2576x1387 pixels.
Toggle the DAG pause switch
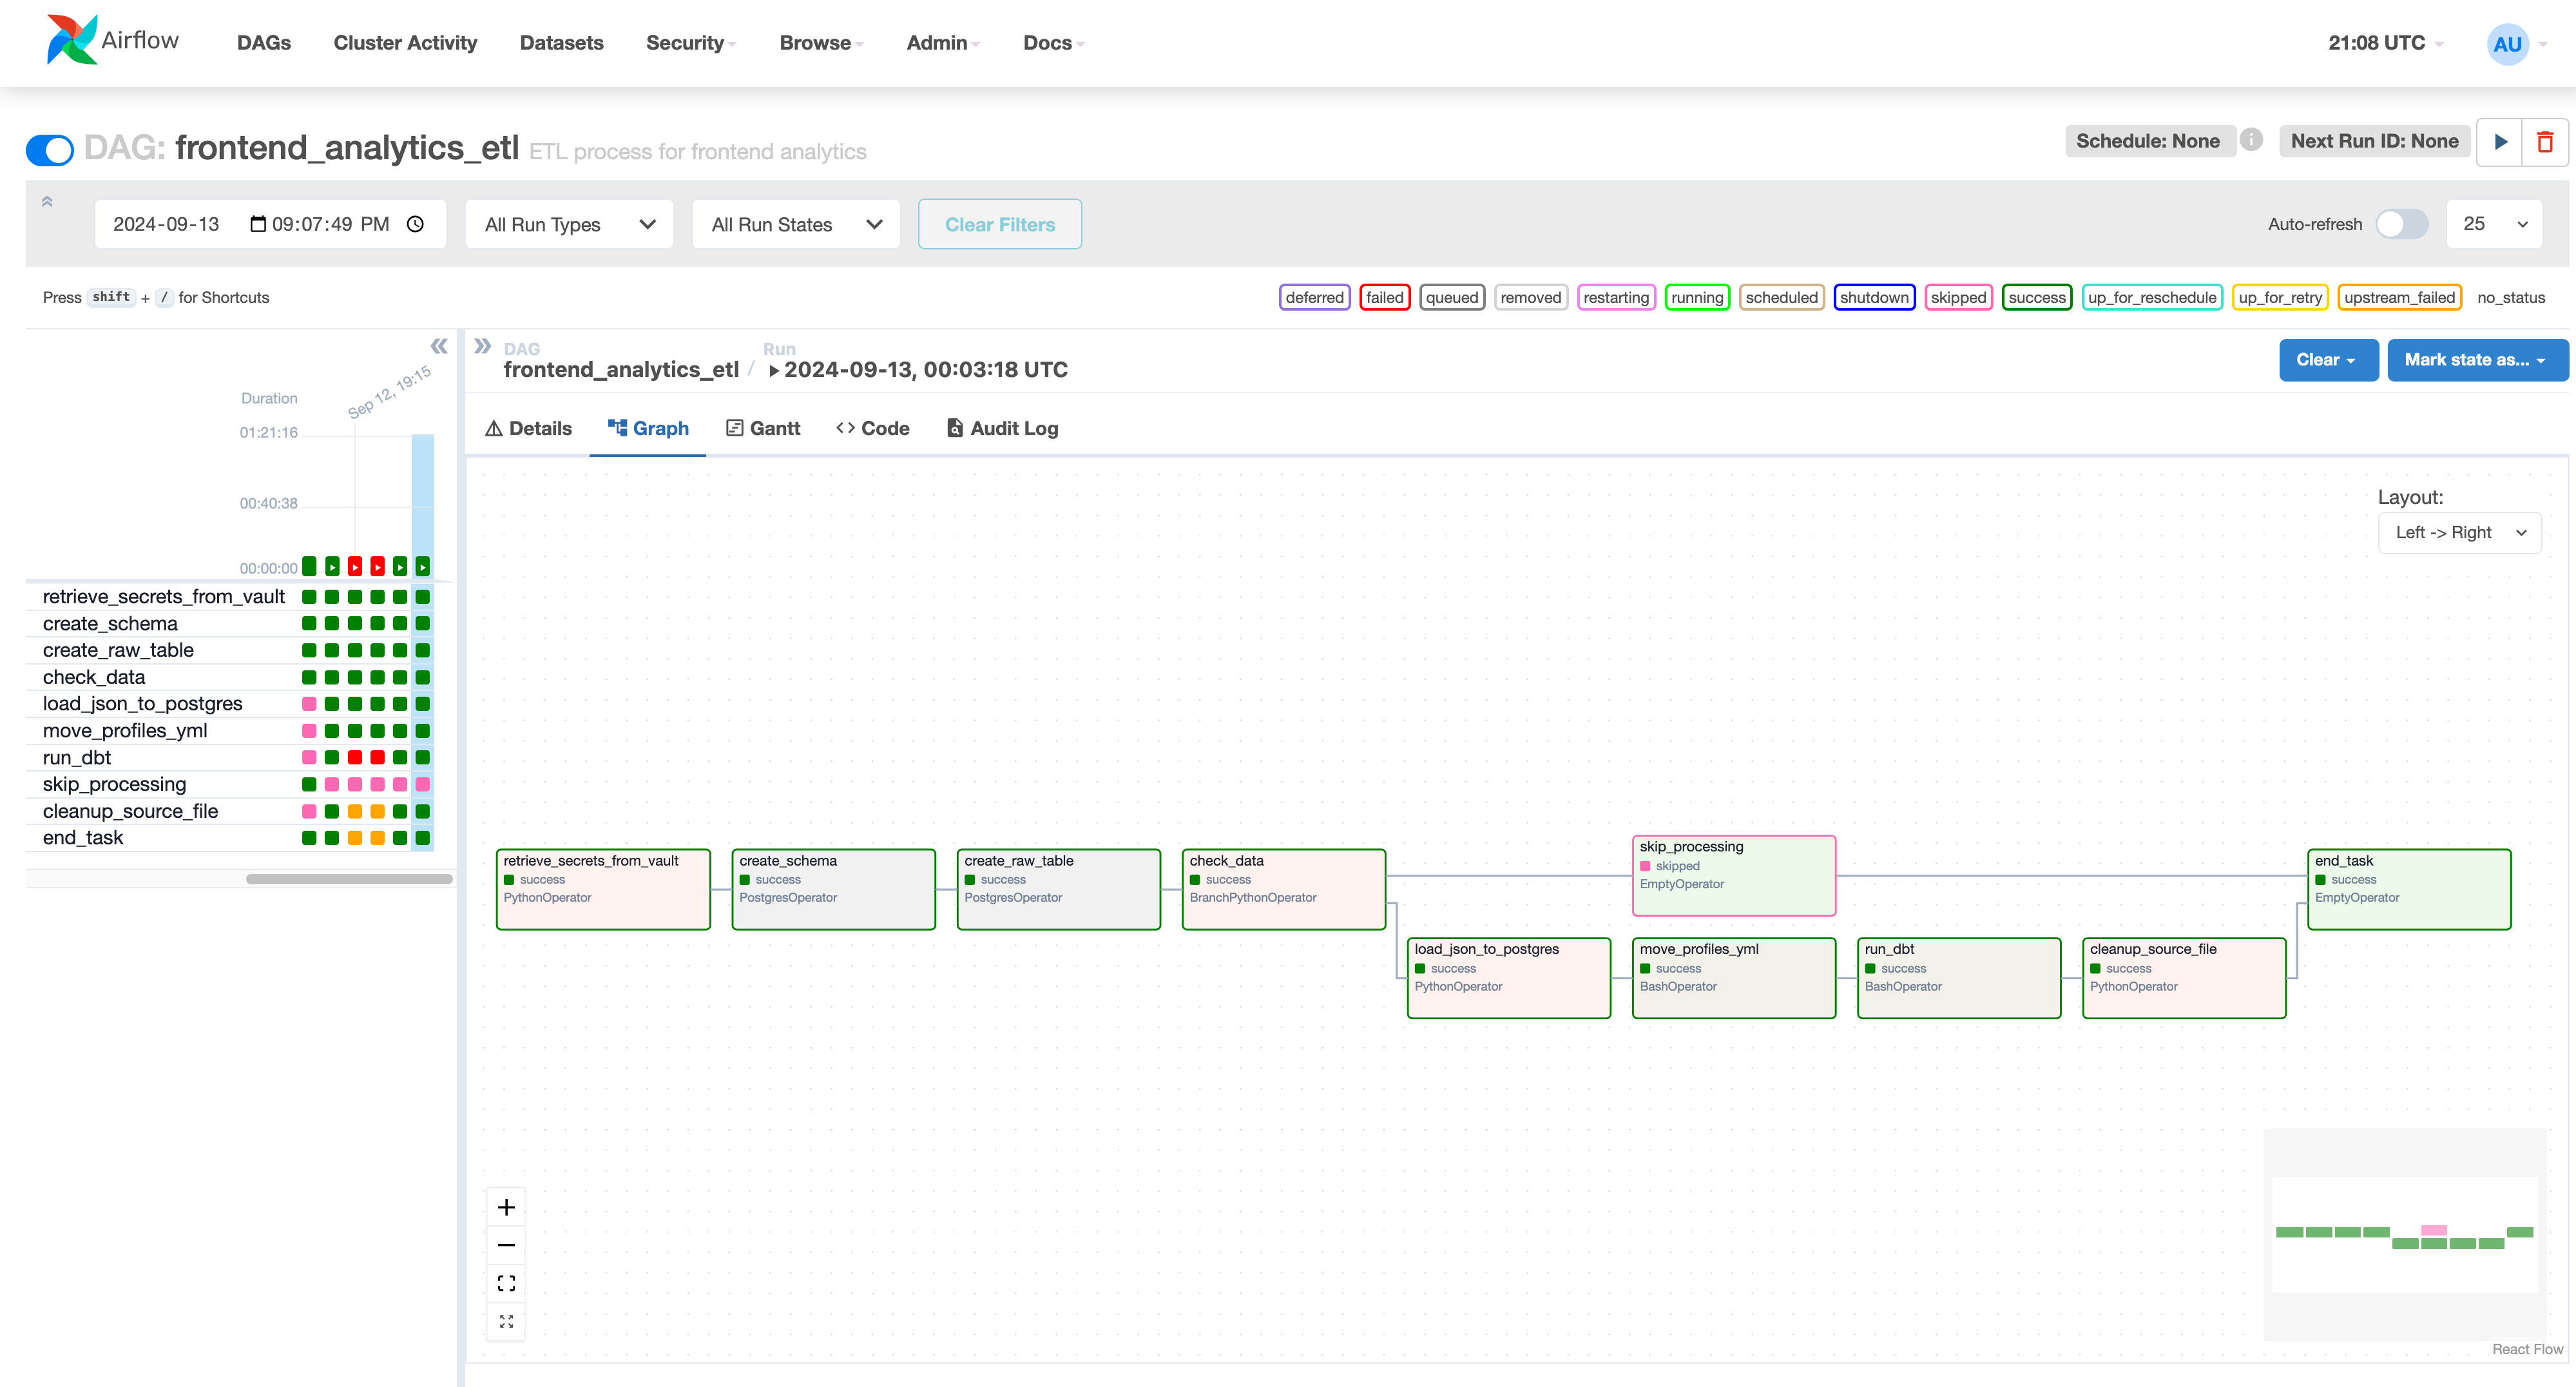50,150
